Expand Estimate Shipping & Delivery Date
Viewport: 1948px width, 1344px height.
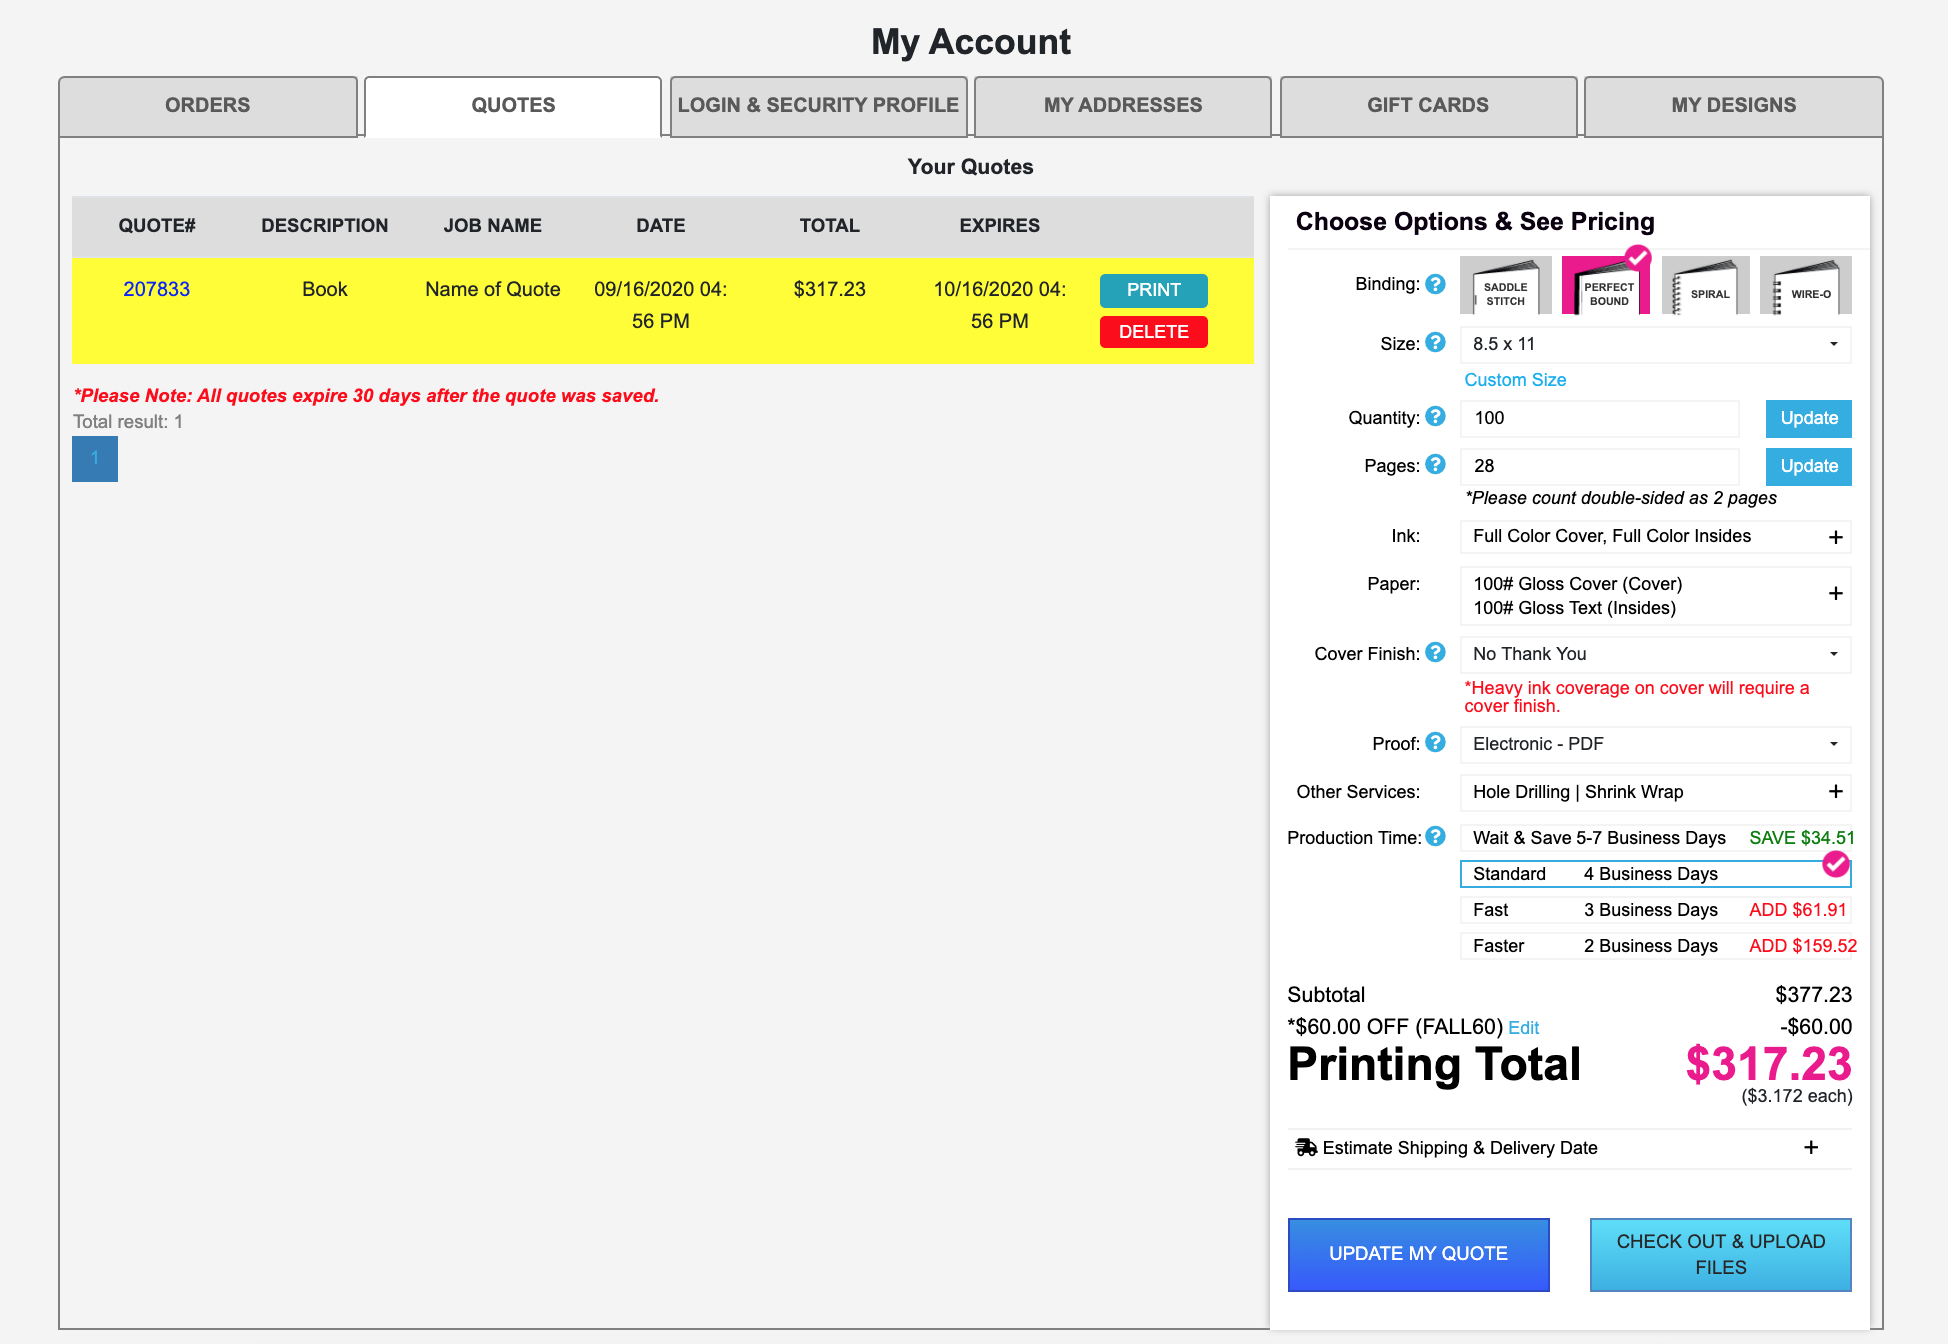pos(1569,1148)
